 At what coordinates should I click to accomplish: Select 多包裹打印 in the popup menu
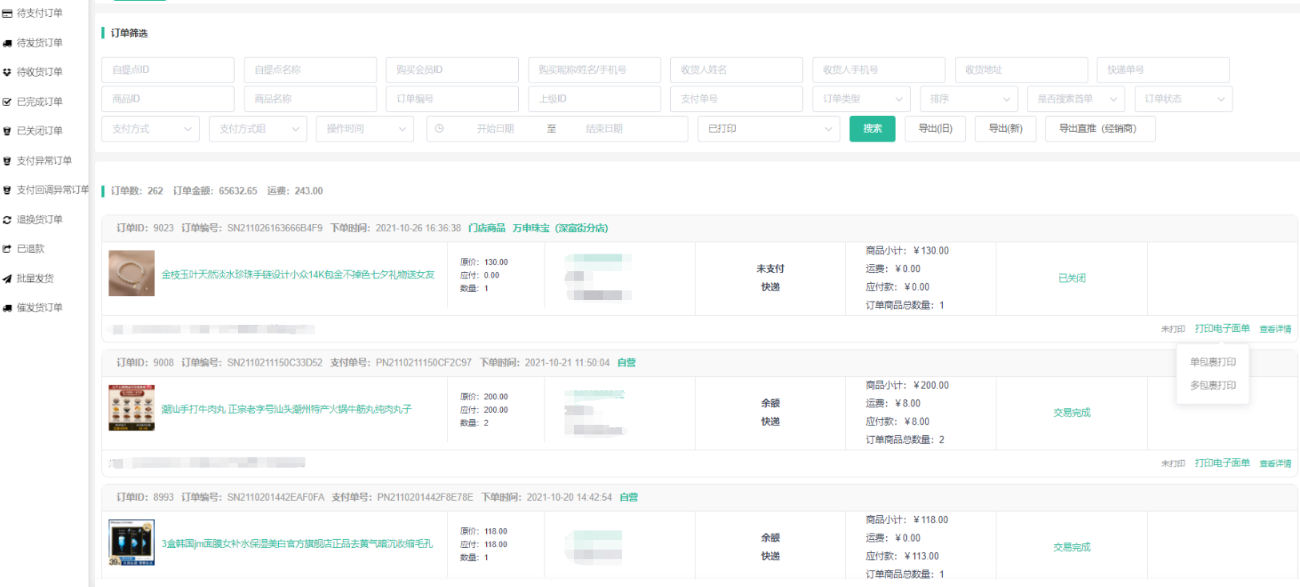pos(1212,385)
